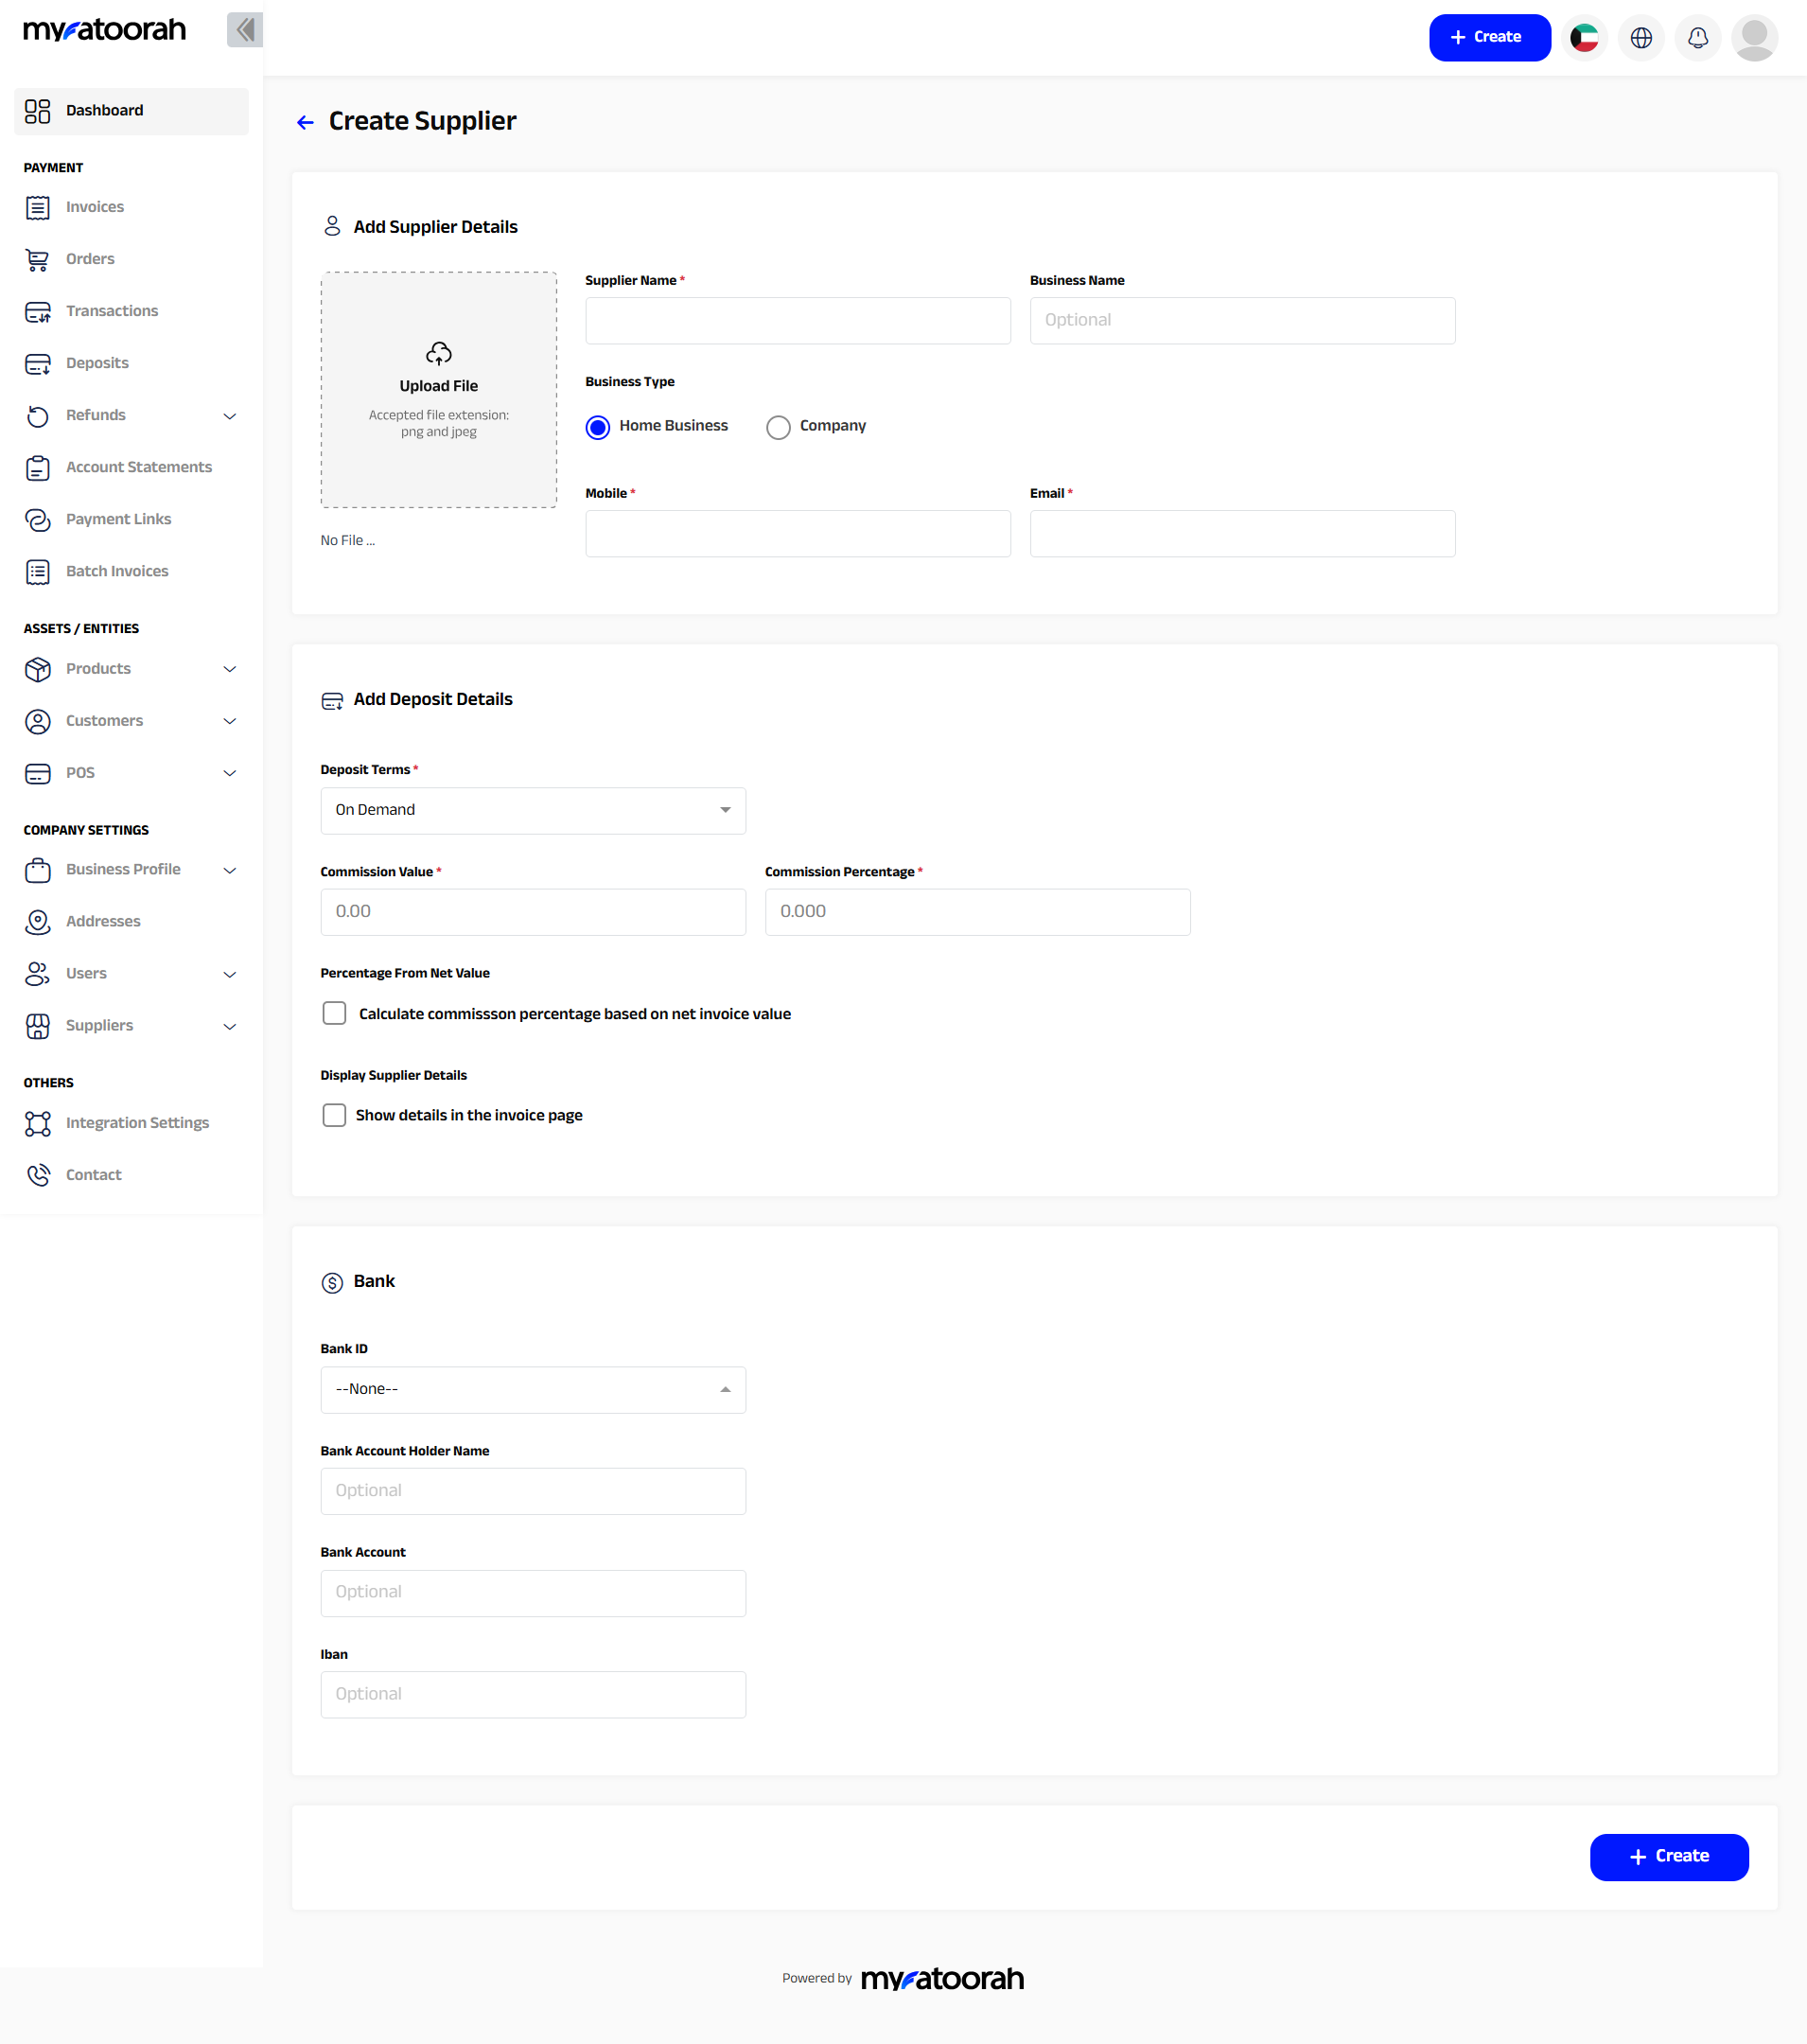The width and height of the screenshot is (1807, 2044).
Task: Click the Iban input field
Action: (x=533, y=1695)
